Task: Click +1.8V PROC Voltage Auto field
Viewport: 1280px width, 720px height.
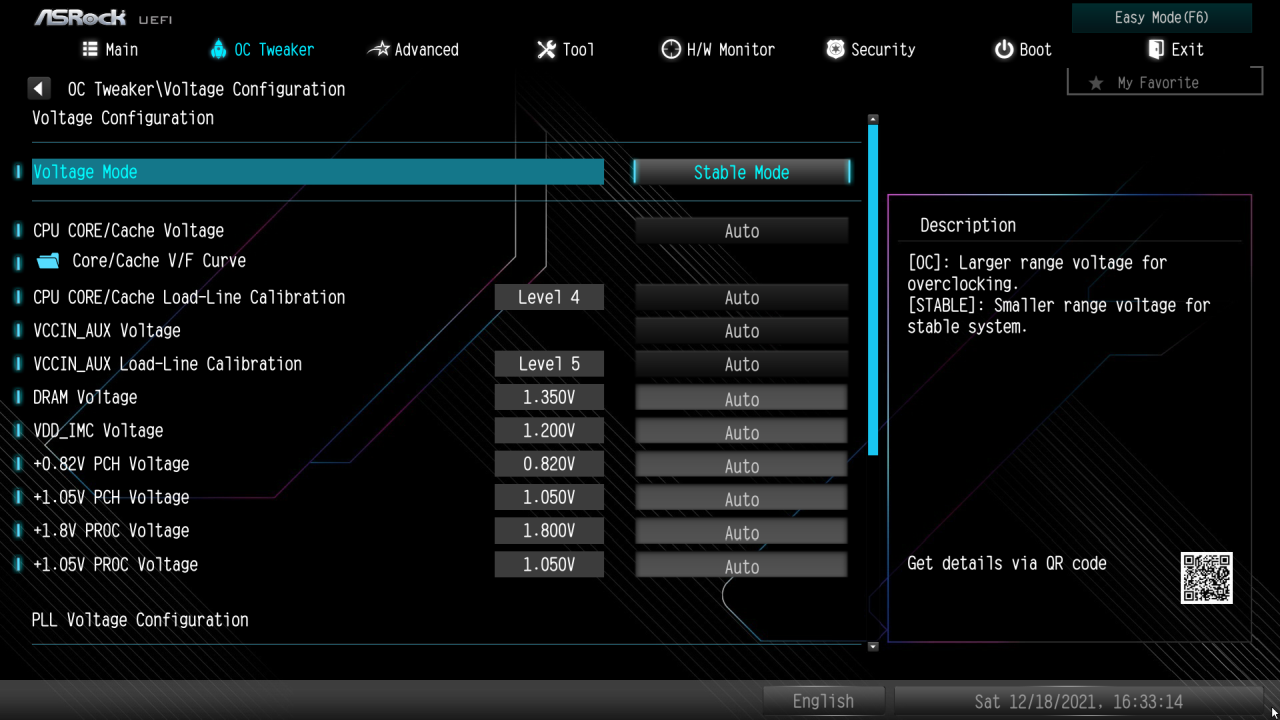Action: [x=742, y=531]
